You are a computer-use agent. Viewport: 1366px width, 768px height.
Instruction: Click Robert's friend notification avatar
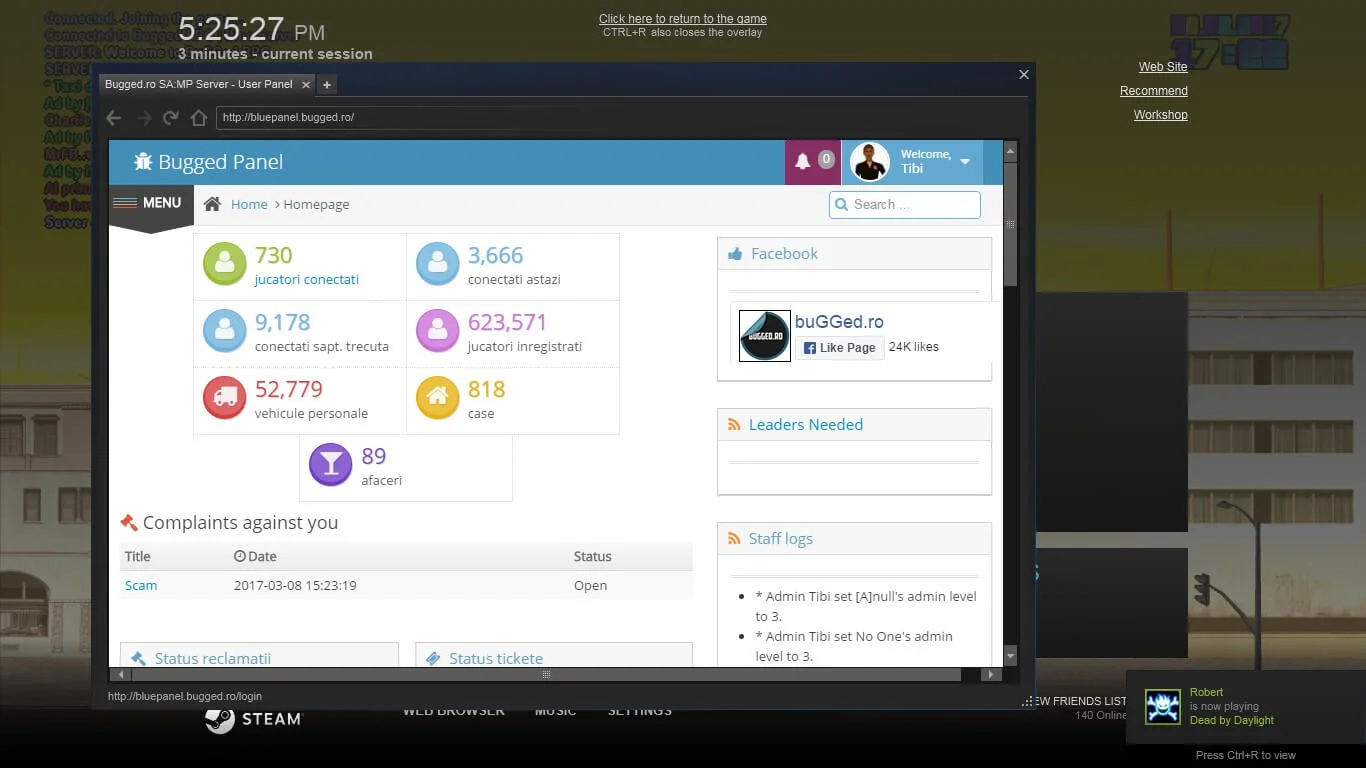(x=1163, y=707)
